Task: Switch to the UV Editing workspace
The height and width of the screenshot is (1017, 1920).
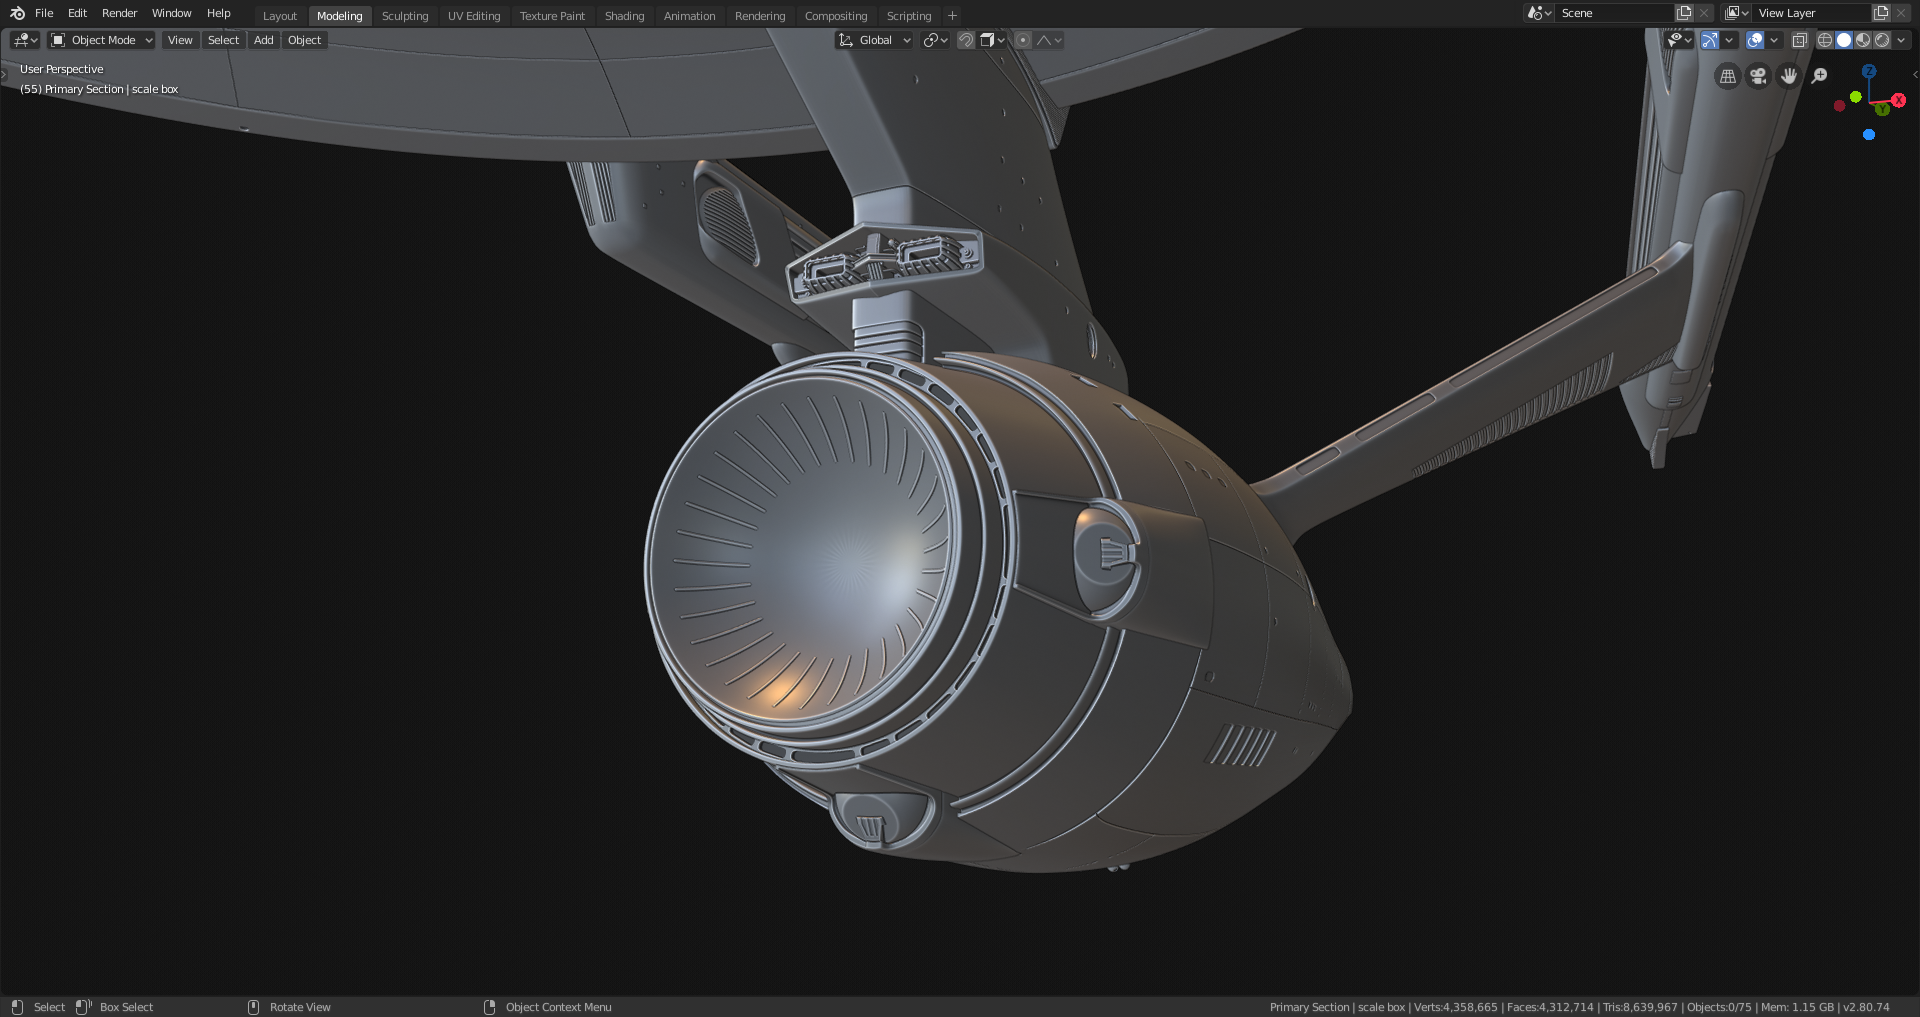Action: point(474,16)
